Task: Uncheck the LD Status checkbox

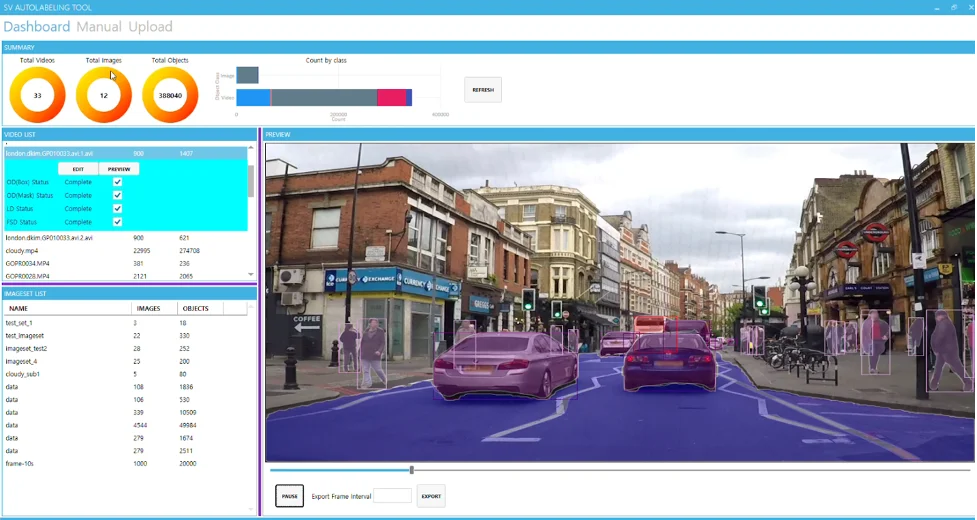Action: click(118, 208)
